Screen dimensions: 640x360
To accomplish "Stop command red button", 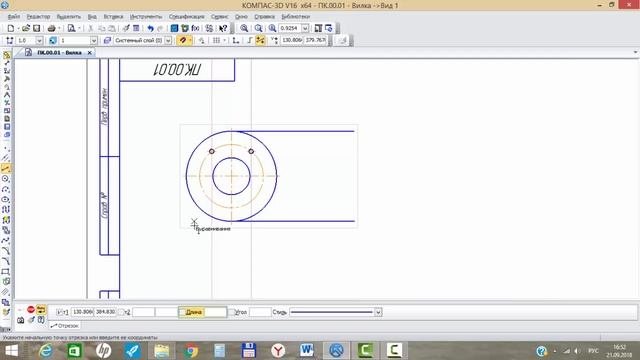I will click(31, 309).
